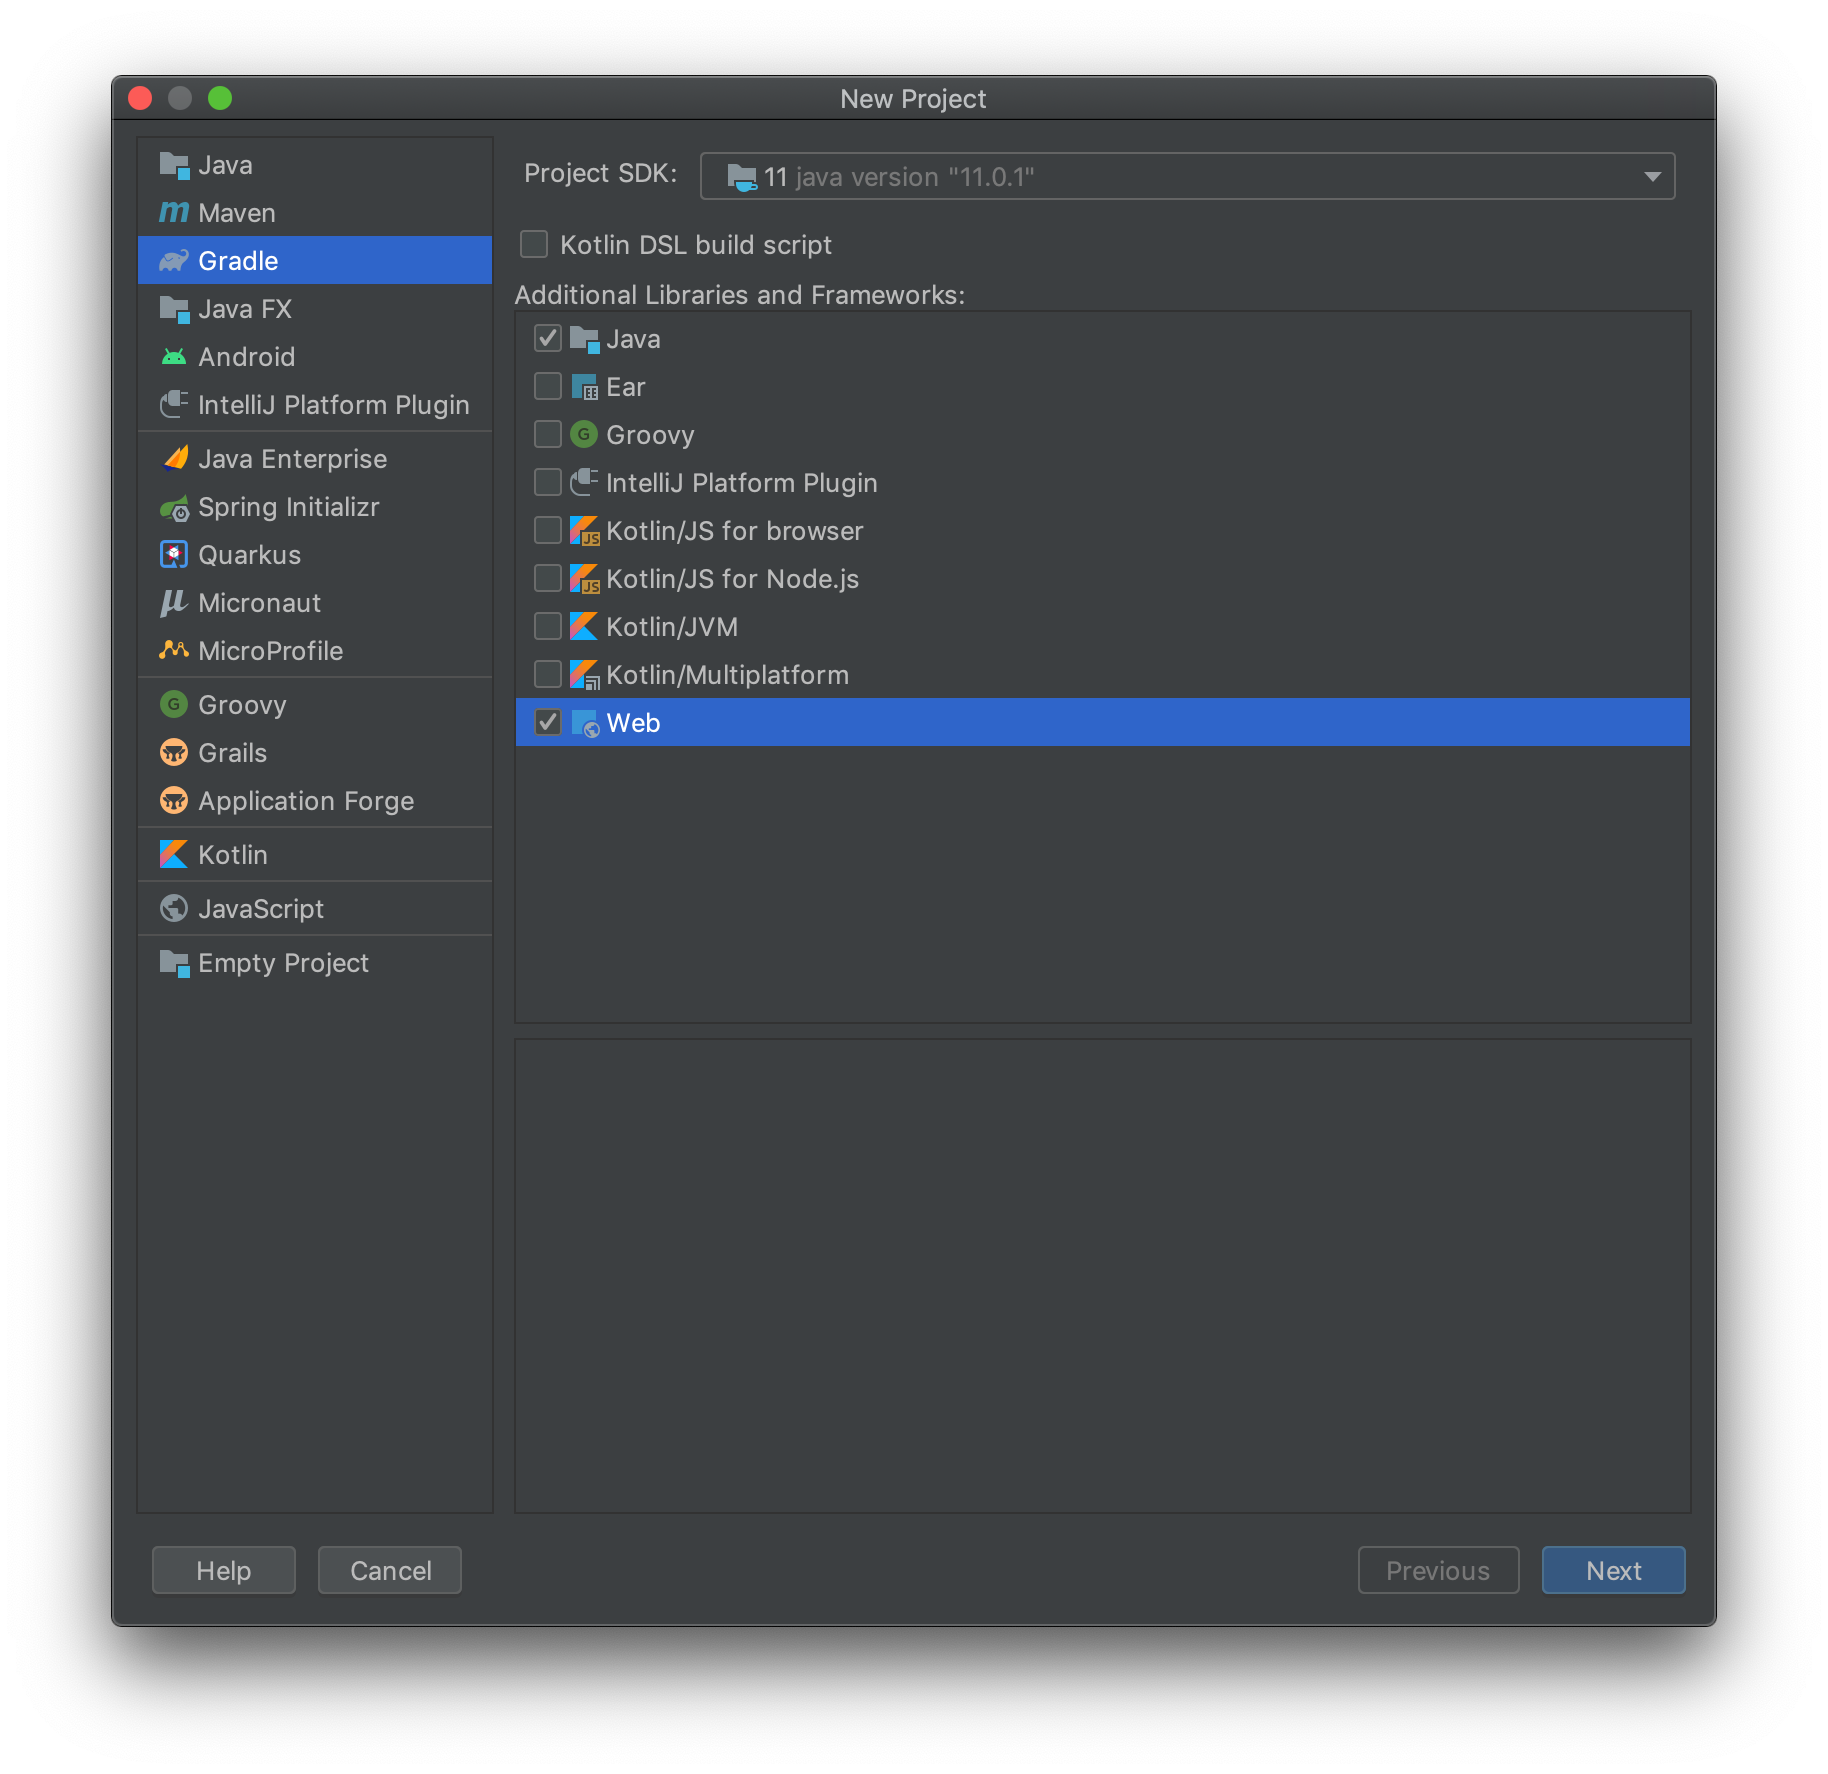This screenshot has height=1774, width=1828.
Task: Click the Java FX folder icon
Action: (x=174, y=309)
